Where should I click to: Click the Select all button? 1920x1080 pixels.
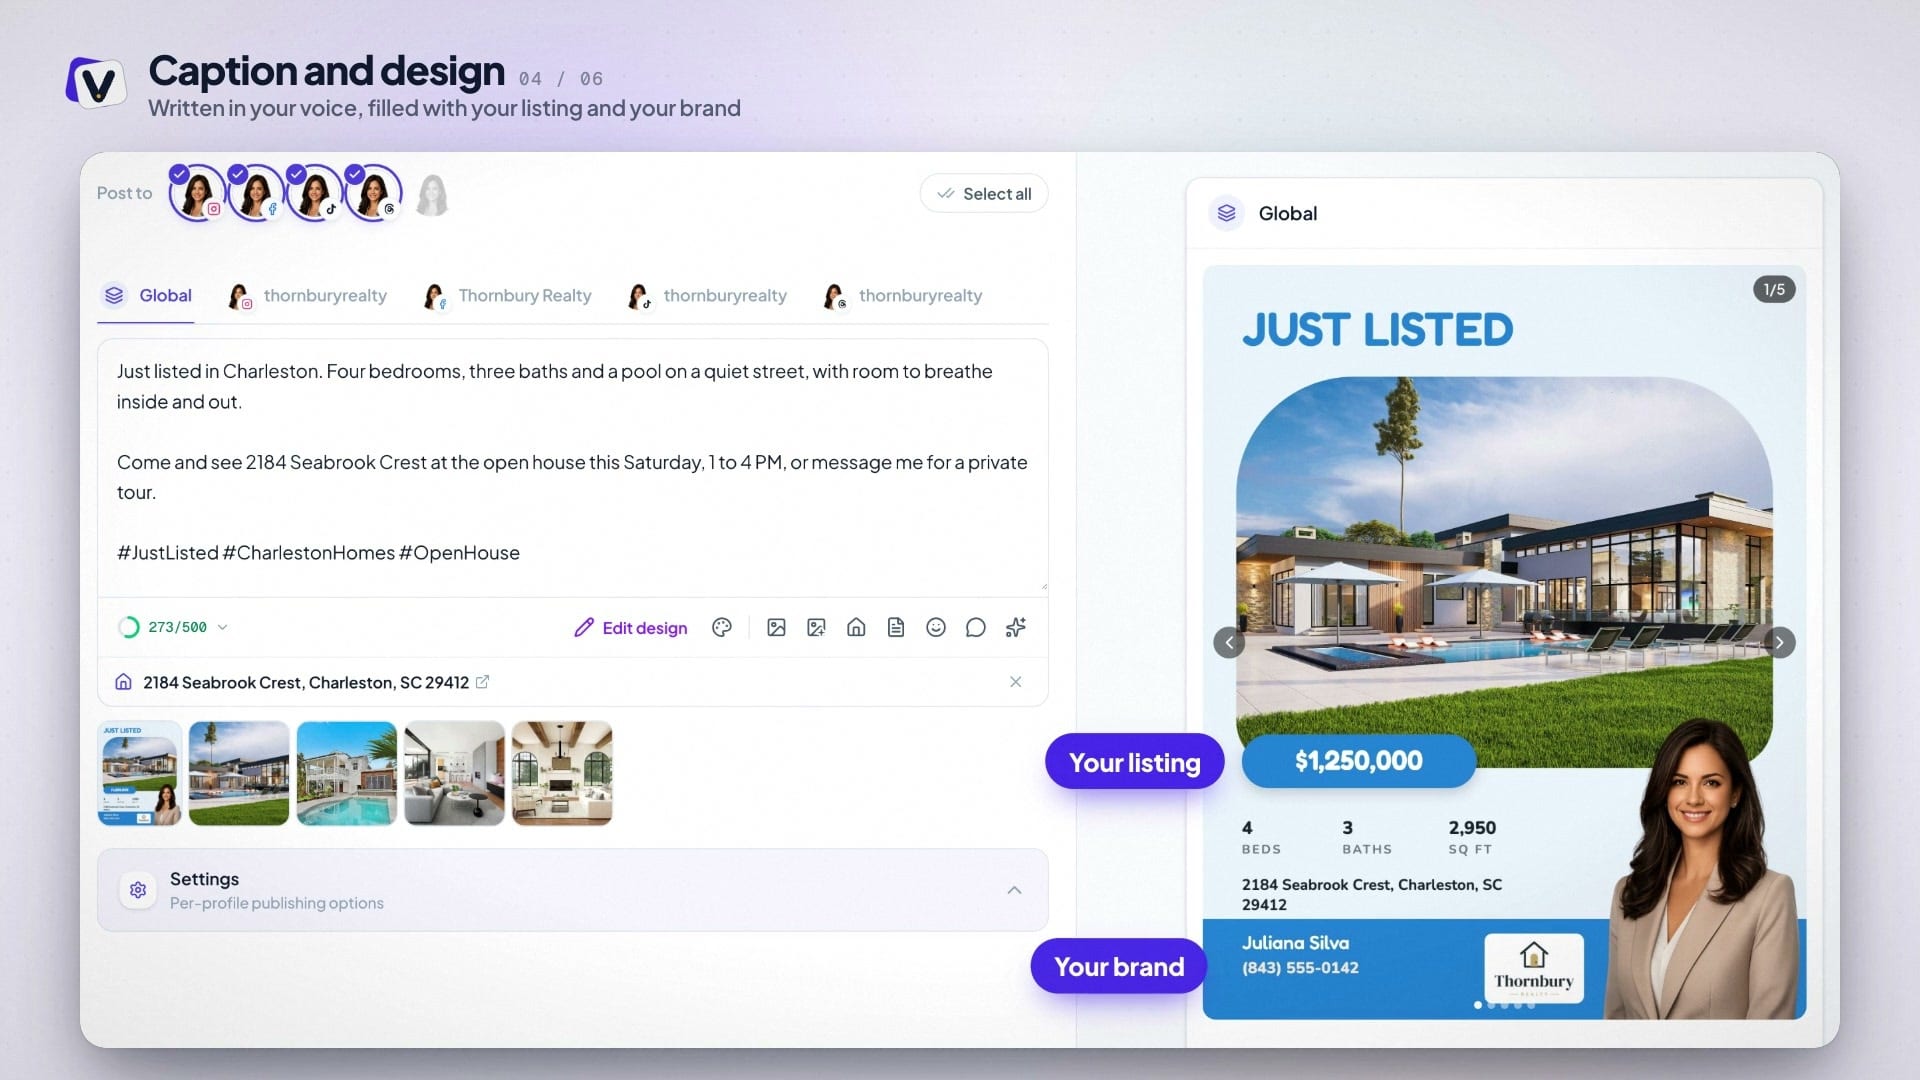(x=984, y=194)
